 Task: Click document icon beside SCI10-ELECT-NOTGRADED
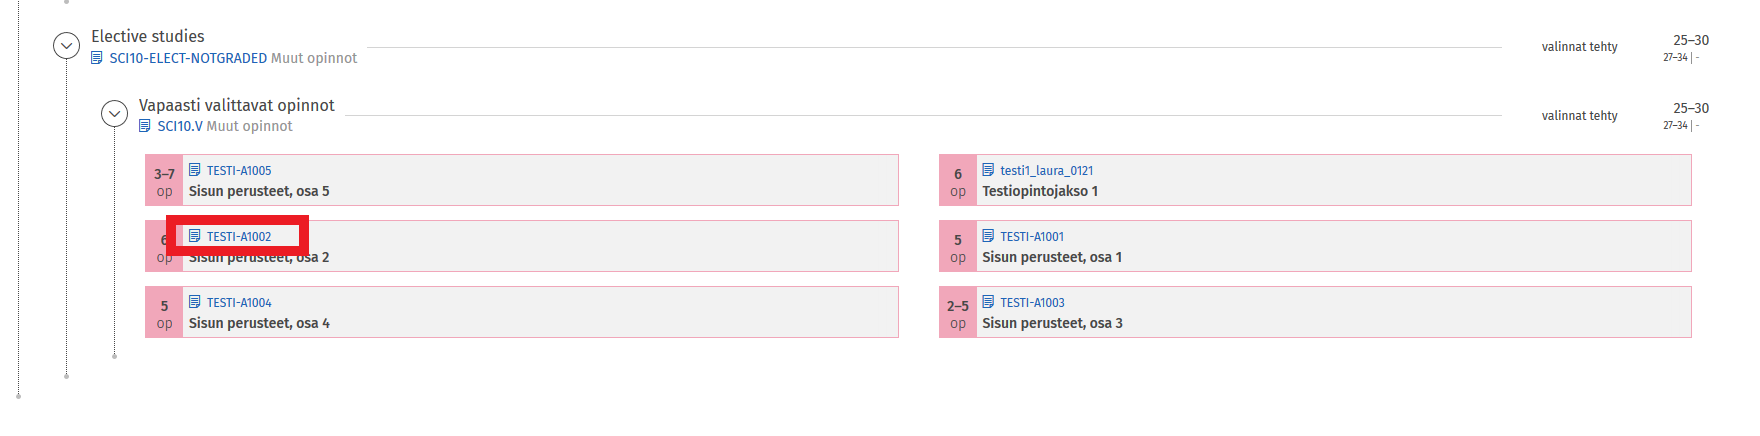click(97, 58)
